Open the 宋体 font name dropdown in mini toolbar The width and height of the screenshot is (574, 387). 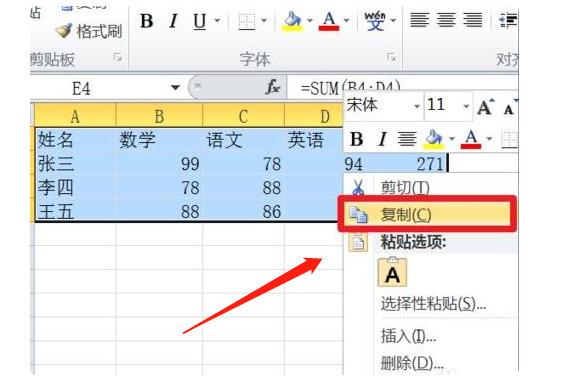click(417, 107)
